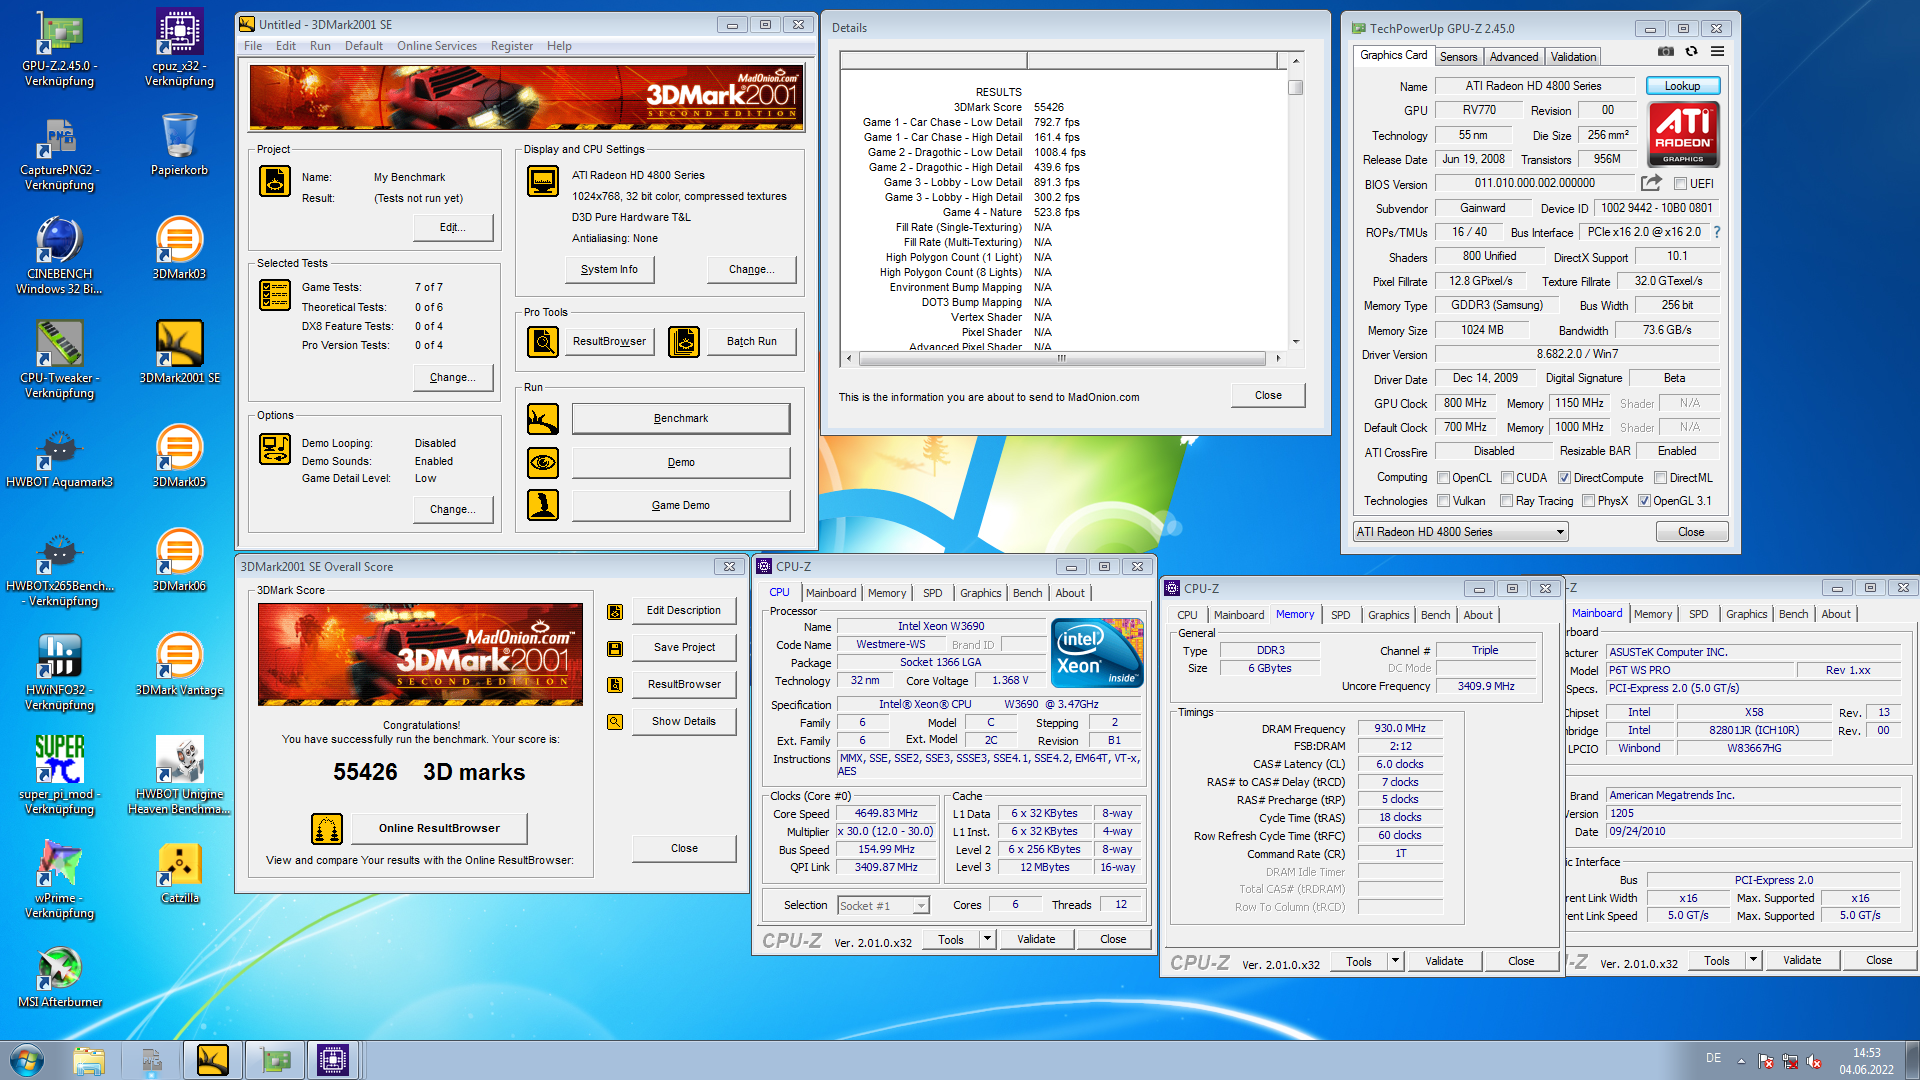Click the Bus Interface question mark
The image size is (1920, 1080).
coord(1717,232)
